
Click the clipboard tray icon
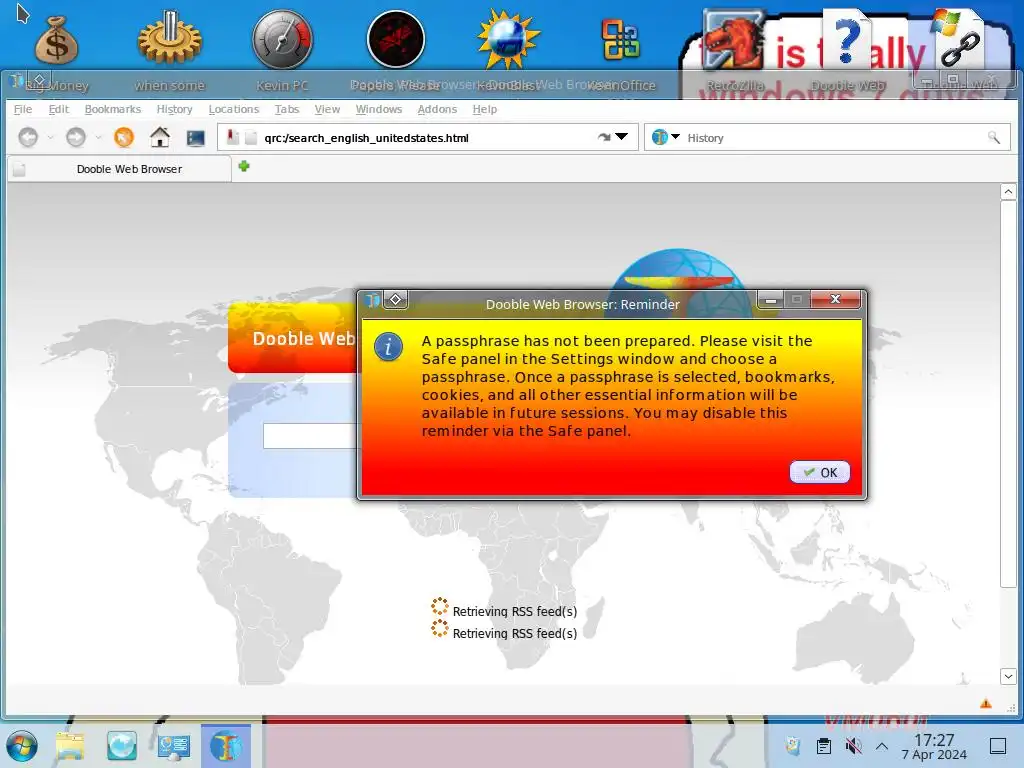824,746
